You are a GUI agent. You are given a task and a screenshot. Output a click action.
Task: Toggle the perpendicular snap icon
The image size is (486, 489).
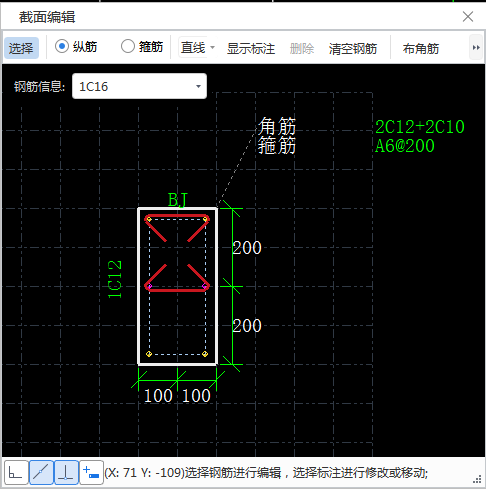click(66, 472)
